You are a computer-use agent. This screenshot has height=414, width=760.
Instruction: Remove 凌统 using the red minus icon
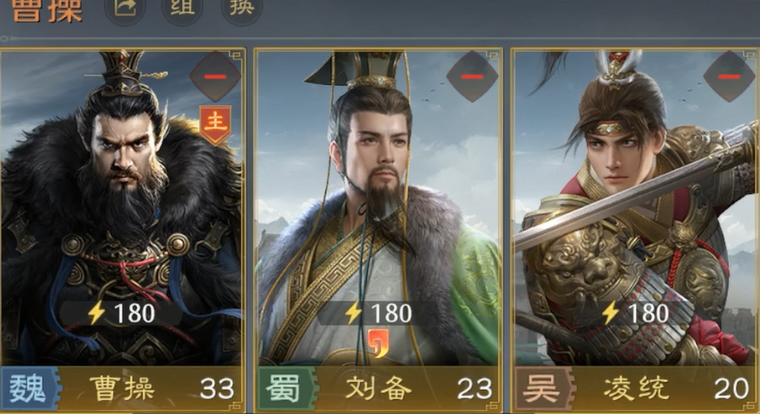pos(729,77)
